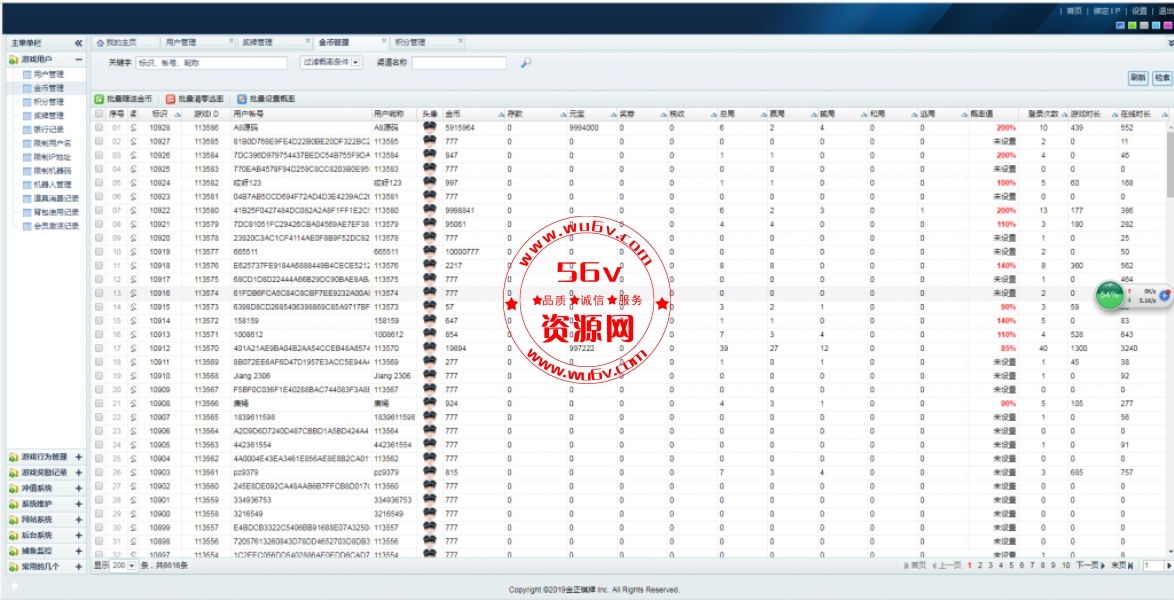Screen dimensions: 1174x600
Task: Expand the 系统维护 sidebar section
Action: pyautogui.click(x=79, y=504)
